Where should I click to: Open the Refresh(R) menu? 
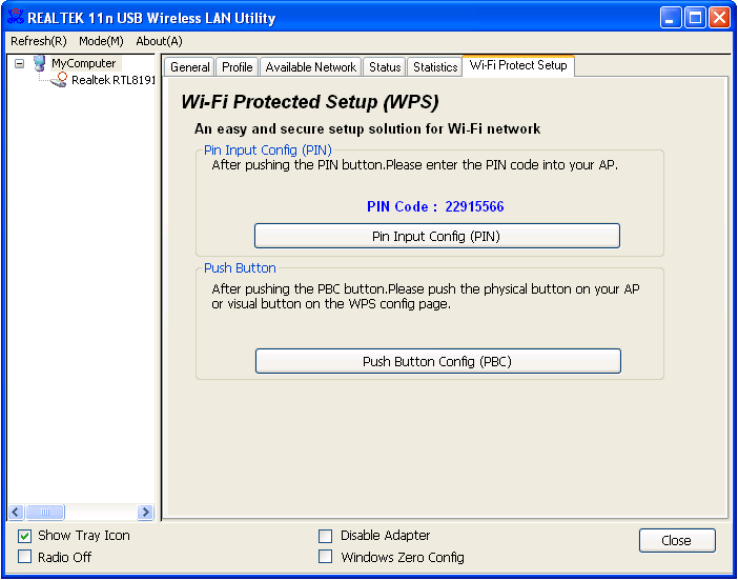pos(39,41)
